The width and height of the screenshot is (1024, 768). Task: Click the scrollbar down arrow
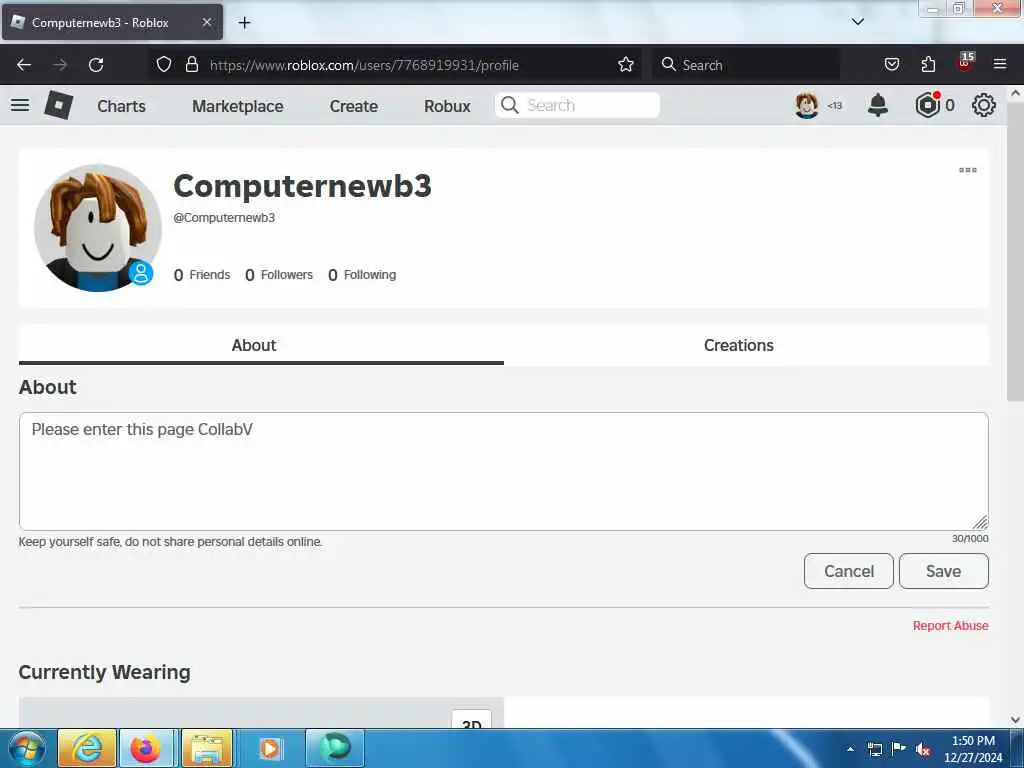pyautogui.click(x=1016, y=720)
